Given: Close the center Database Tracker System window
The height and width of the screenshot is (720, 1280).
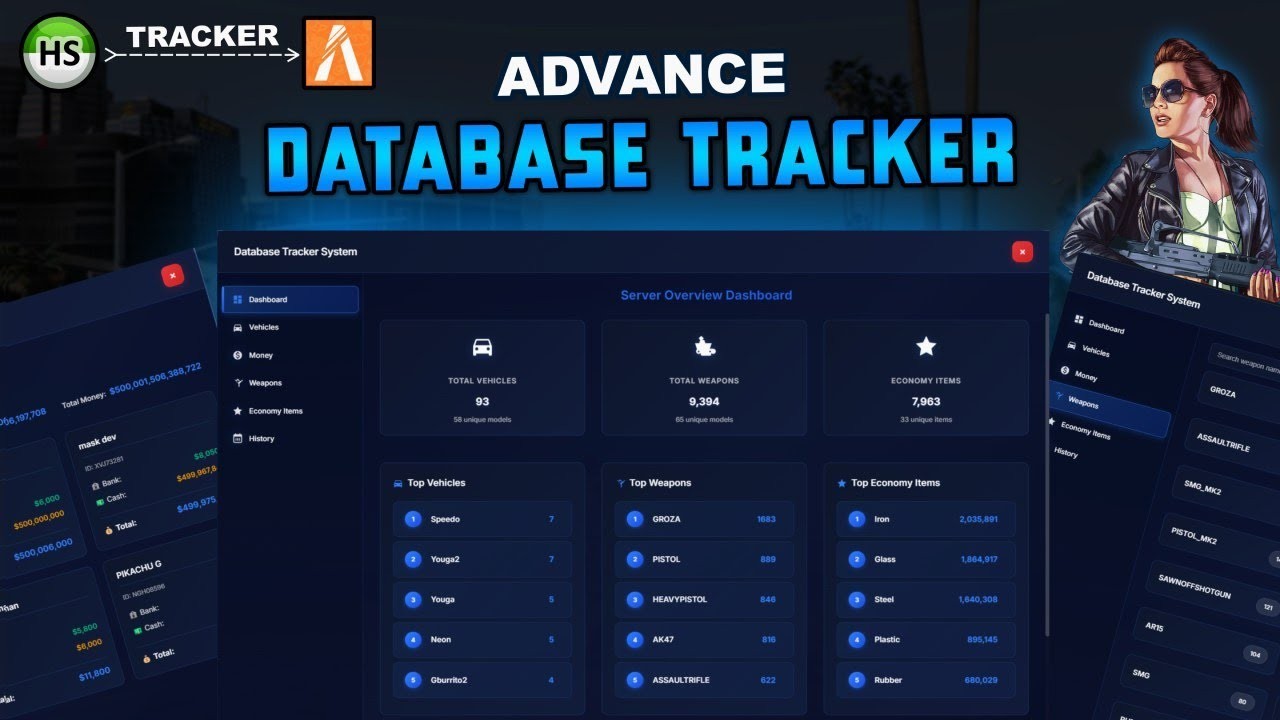Looking at the screenshot, I should (1021, 252).
